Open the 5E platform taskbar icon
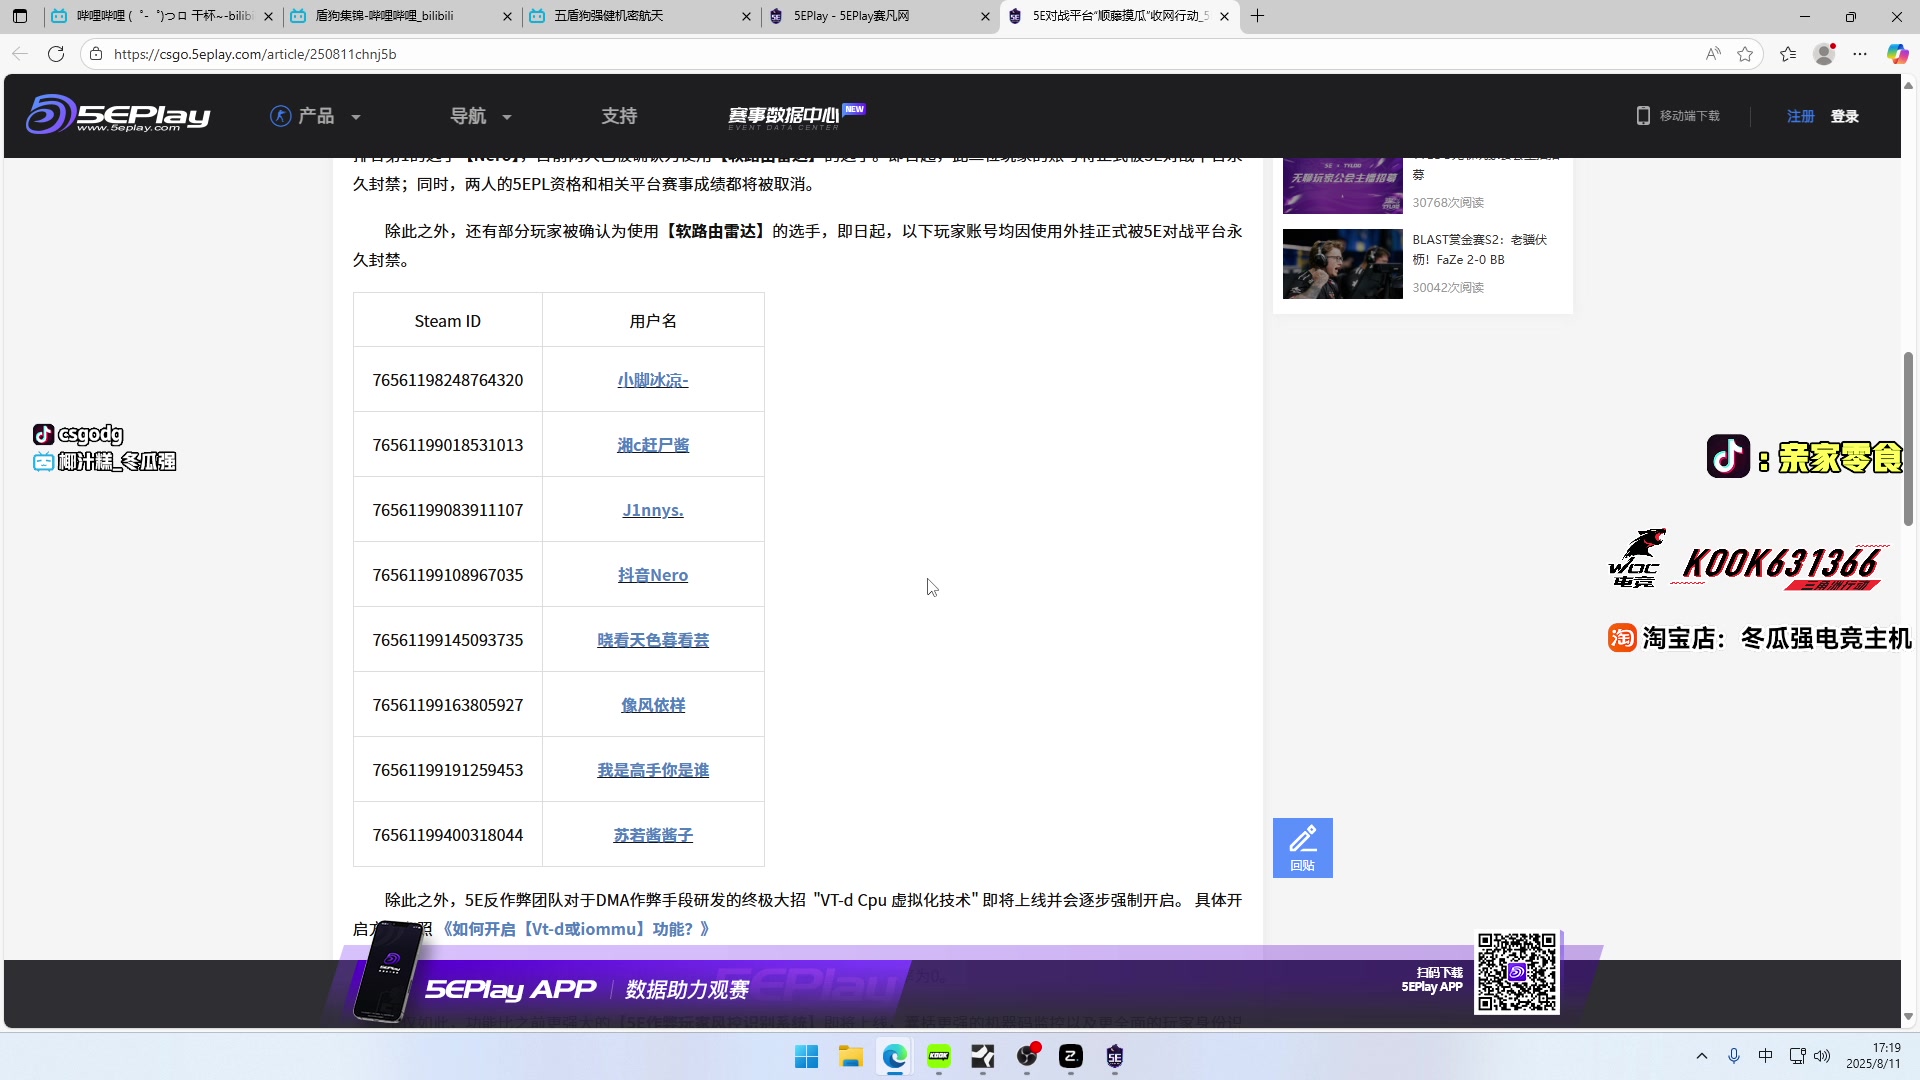 point(1114,1056)
